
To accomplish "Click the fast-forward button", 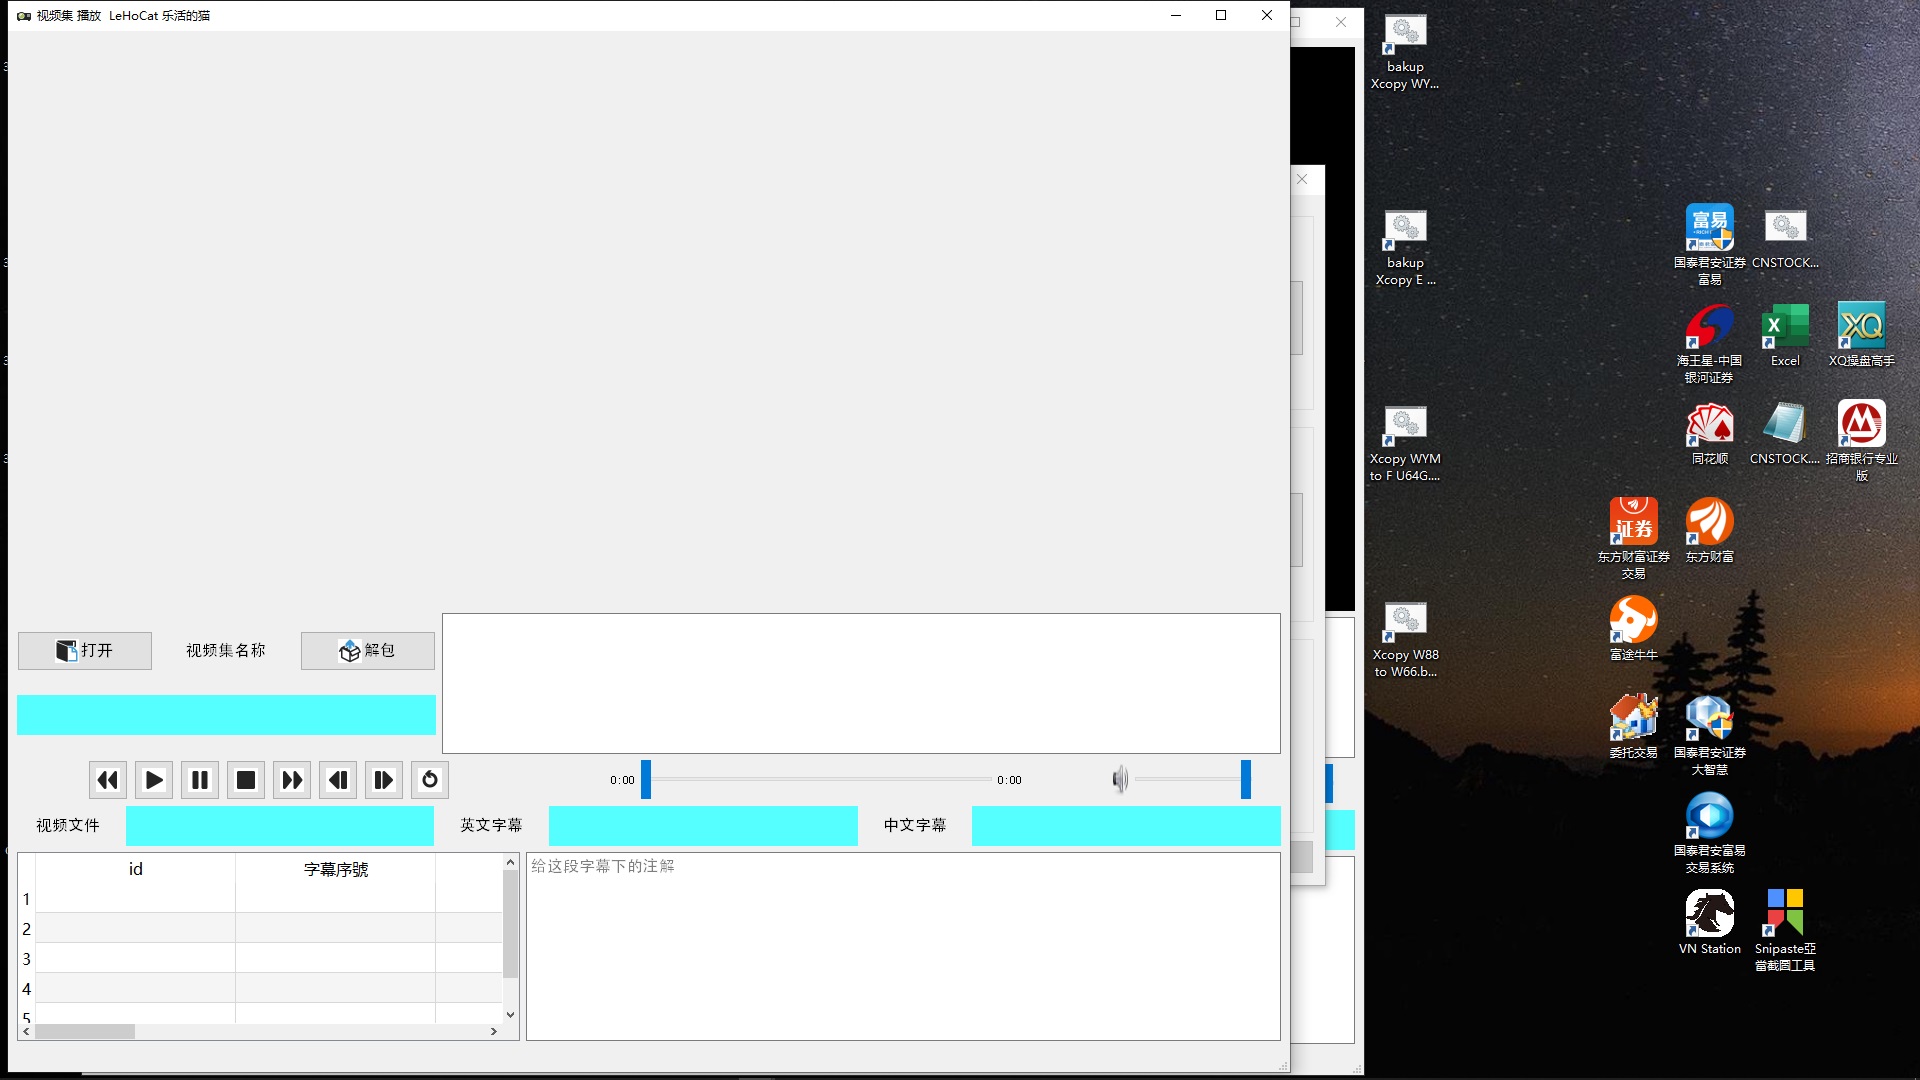I will pyautogui.click(x=292, y=780).
